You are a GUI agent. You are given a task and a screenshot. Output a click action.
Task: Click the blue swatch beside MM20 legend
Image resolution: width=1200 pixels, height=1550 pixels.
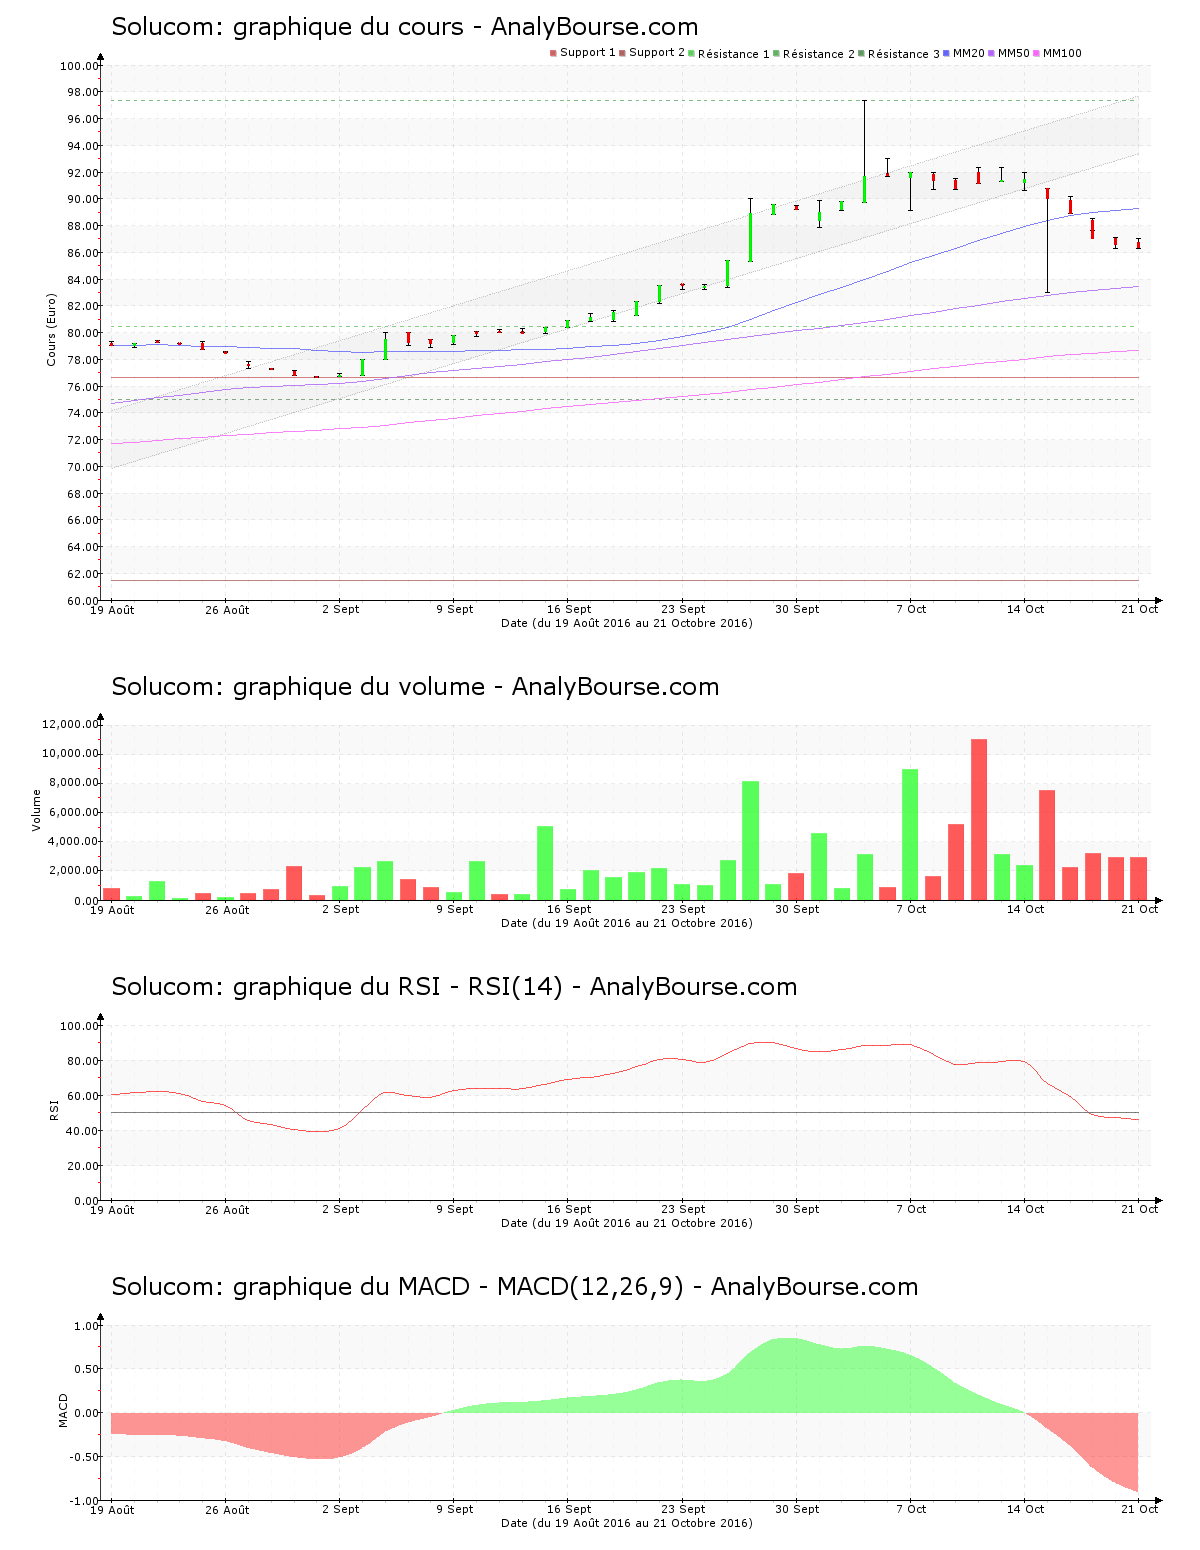coord(946,53)
